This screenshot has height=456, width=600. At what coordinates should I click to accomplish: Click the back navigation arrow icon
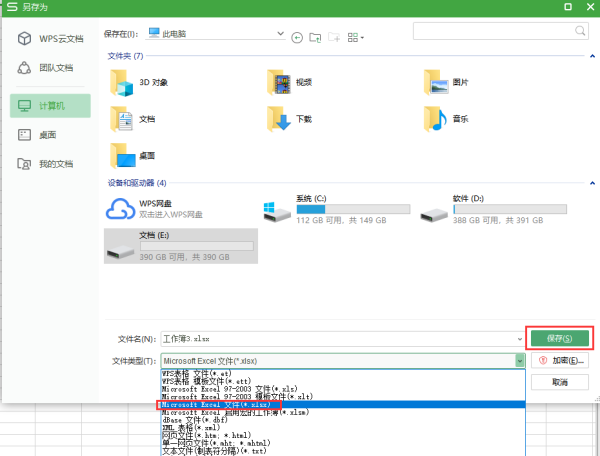297,37
